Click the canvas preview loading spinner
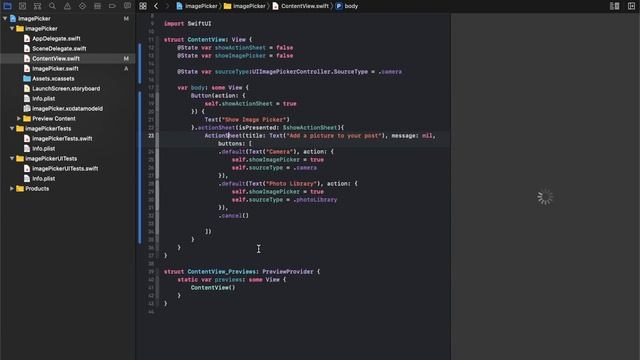This screenshot has height=360, width=640. 545,197
